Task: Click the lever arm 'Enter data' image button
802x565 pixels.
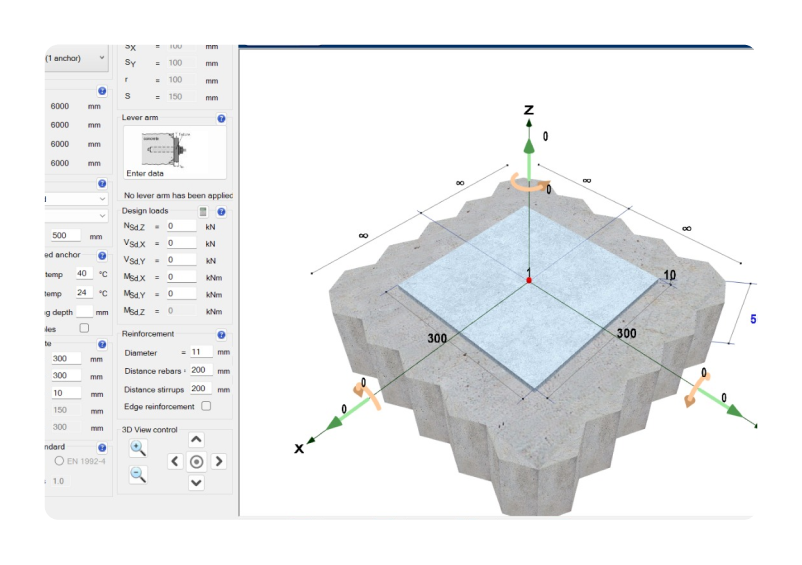Action: (x=174, y=152)
